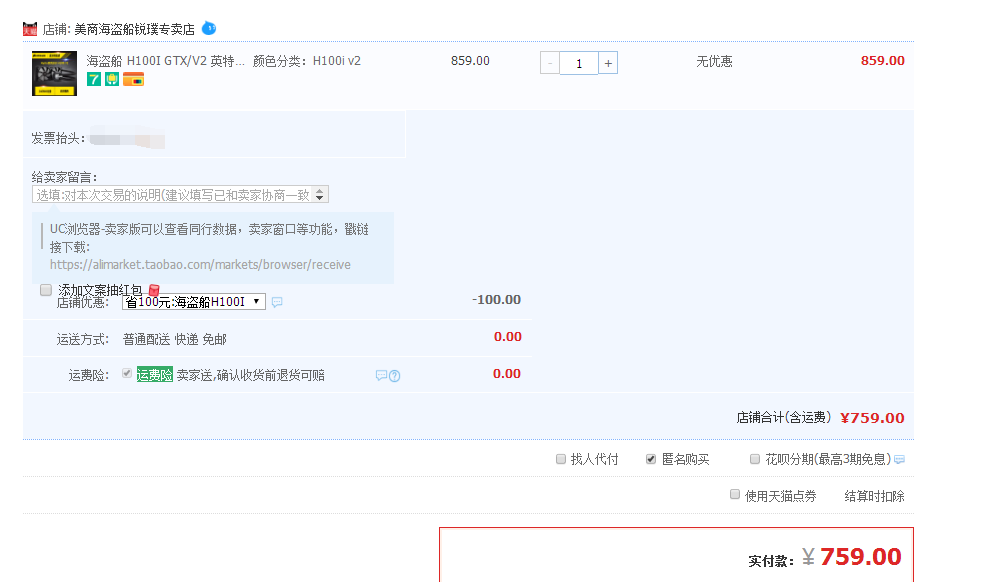Screen dimensions: 996x582
Task: Click the green 7-day return badge icon
Action: tap(94, 79)
